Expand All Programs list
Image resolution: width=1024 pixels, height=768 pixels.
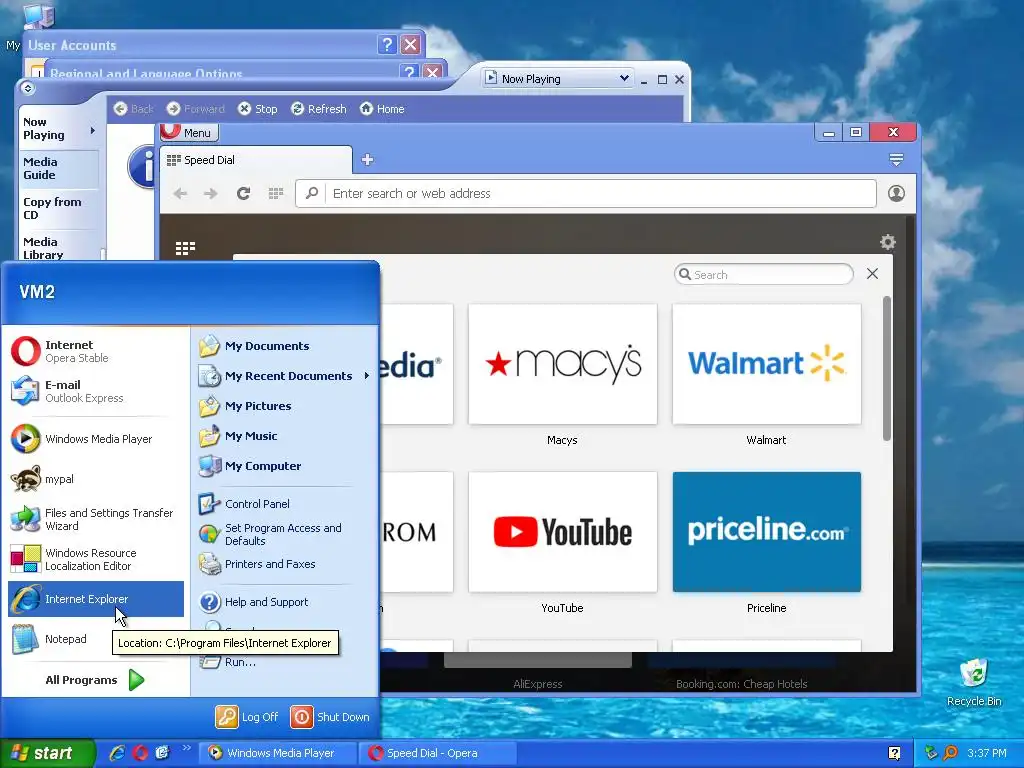(x=95, y=680)
